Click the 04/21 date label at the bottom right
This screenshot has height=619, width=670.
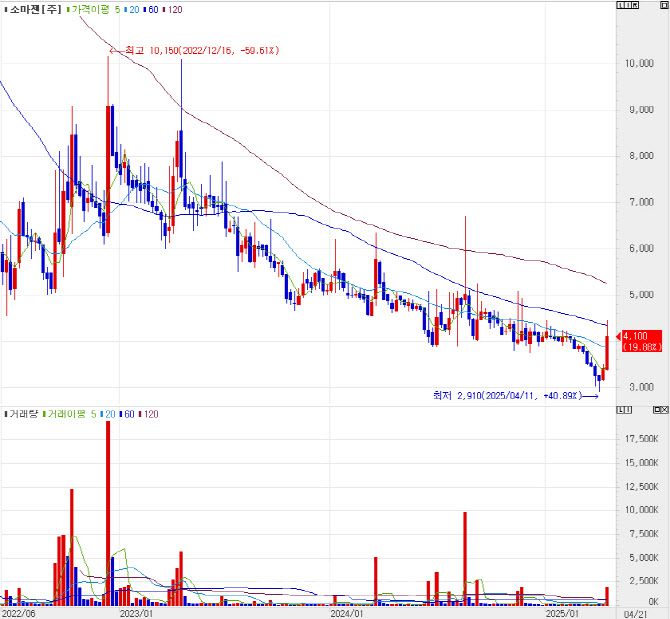point(635,613)
